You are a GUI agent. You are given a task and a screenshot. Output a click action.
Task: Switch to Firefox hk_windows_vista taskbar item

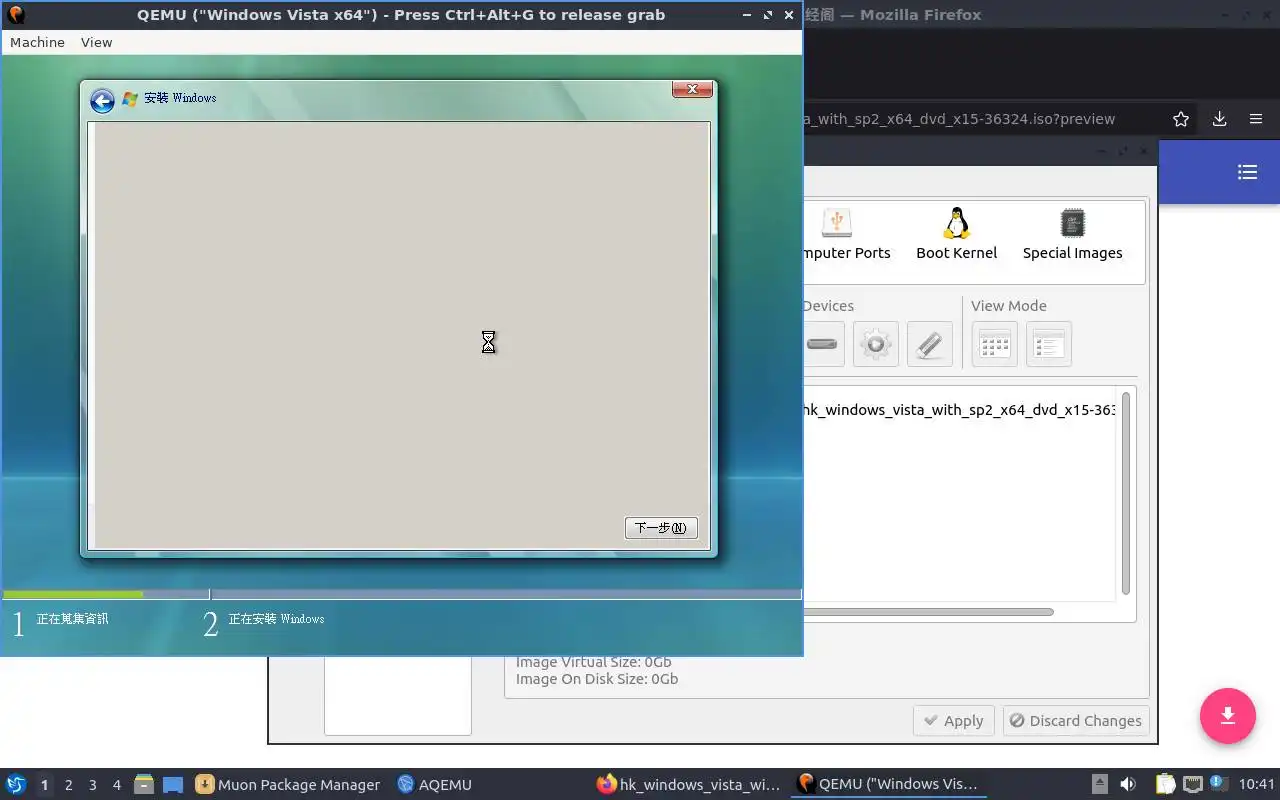pos(688,785)
